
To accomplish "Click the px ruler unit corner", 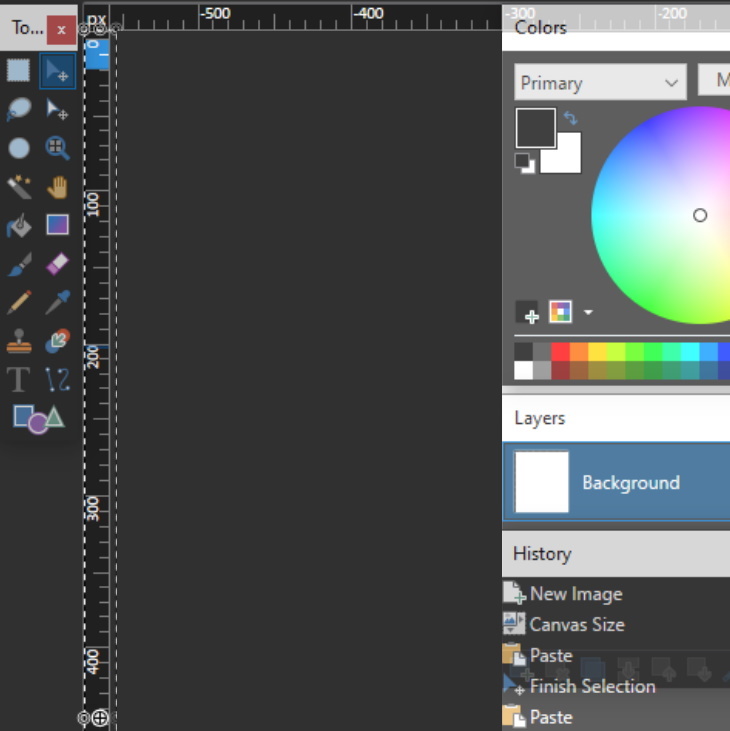I will (96, 20).
